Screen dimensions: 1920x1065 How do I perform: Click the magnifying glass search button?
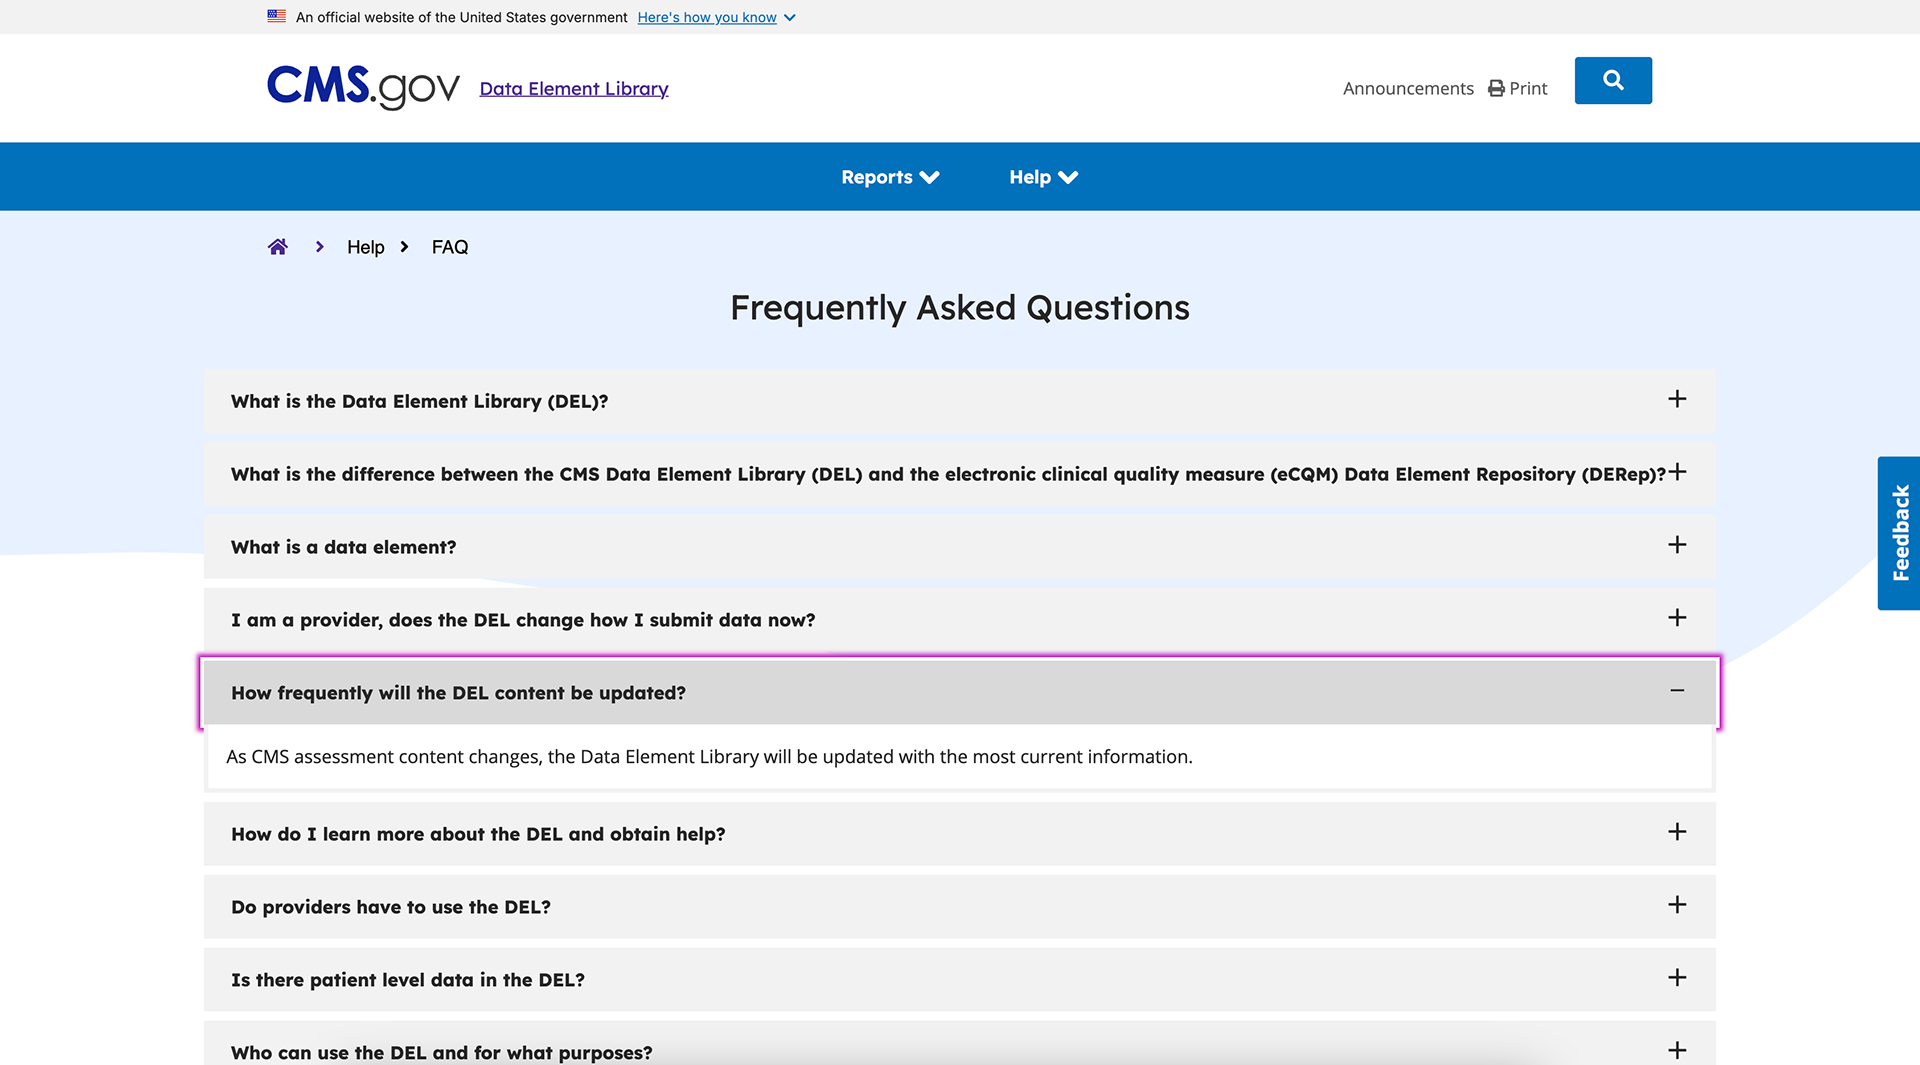pyautogui.click(x=1612, y=80)
